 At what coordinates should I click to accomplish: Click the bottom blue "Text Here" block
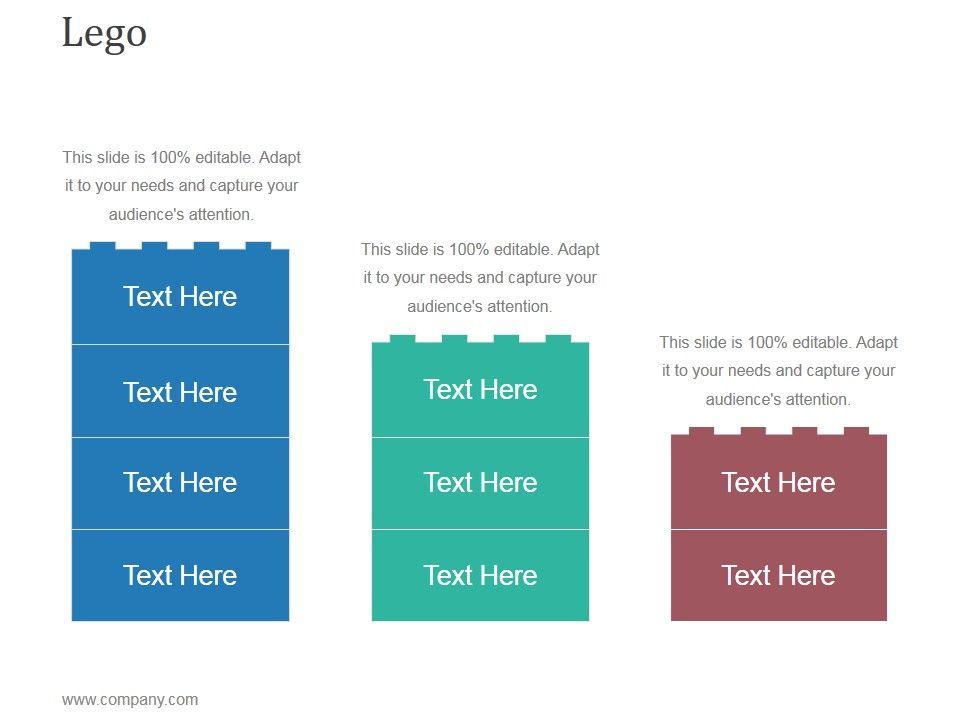[180, 576]
